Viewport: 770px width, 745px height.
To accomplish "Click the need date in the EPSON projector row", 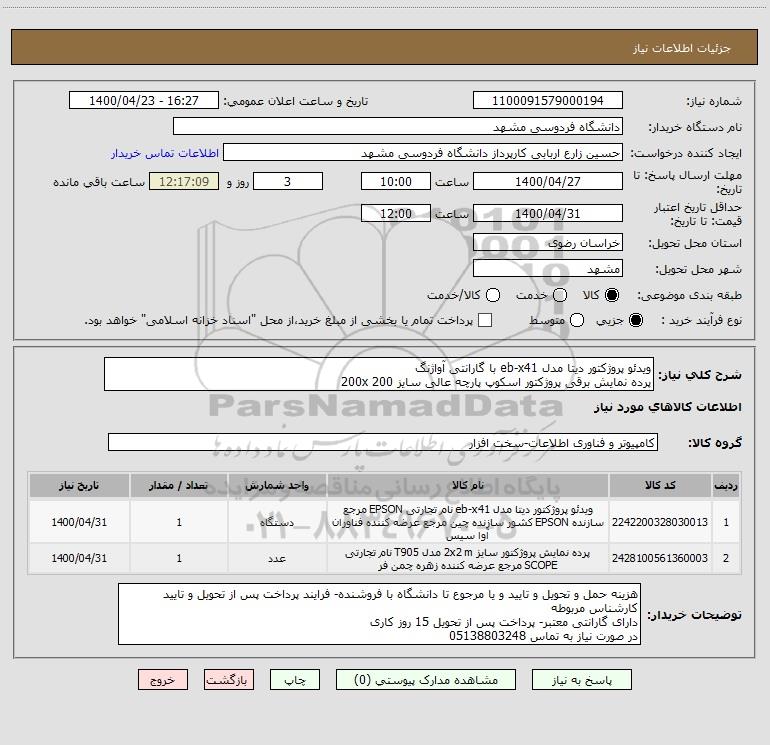I will [79, 522].
